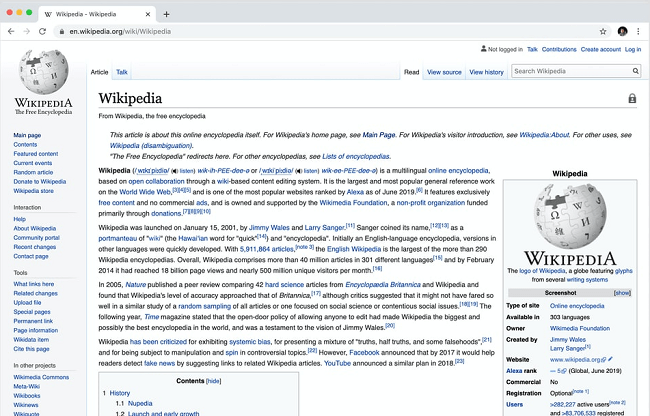Open the Wikipedia (disambiguation) link

[151, 145]
